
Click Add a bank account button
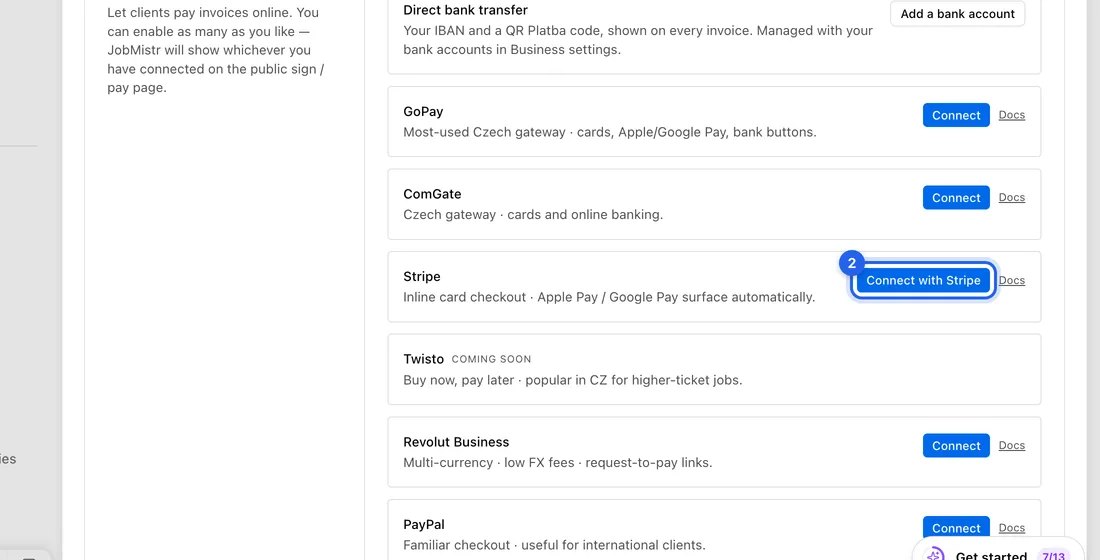958,14
